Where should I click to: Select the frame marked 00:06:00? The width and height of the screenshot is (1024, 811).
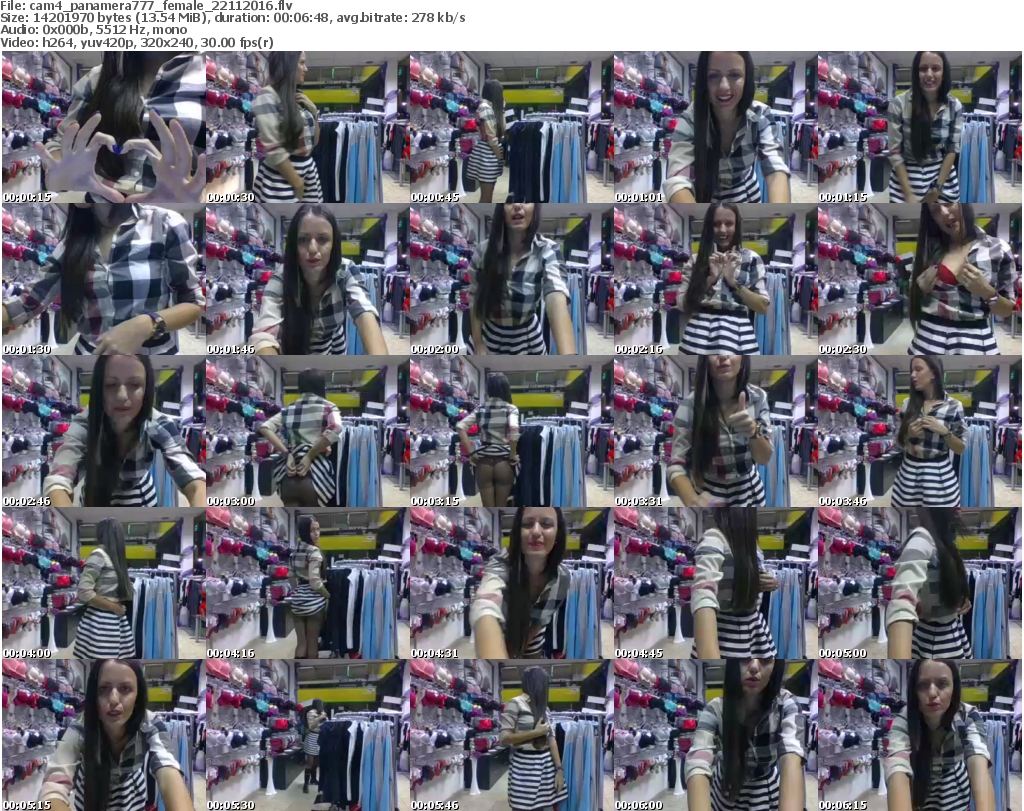click(715, 735)
